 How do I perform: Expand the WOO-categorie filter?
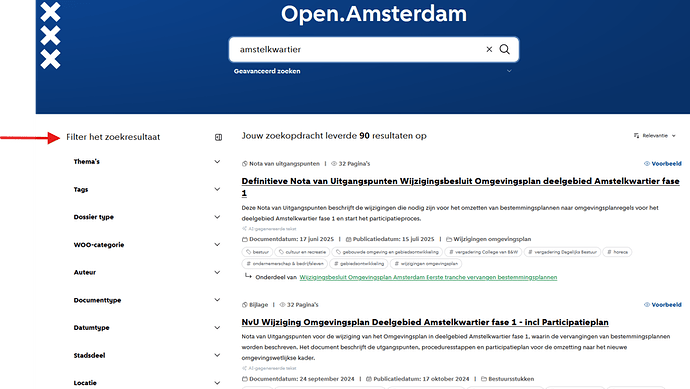point(147,245)
